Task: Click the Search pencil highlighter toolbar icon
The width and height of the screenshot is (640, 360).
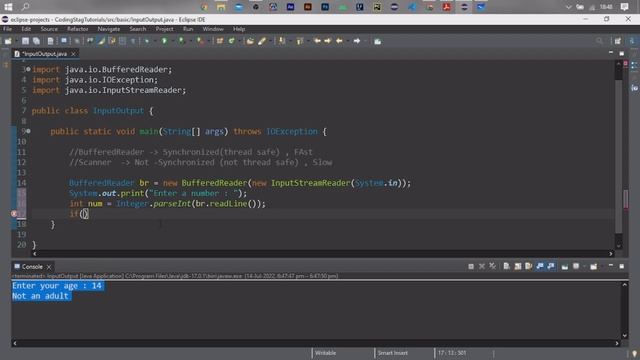Action: (262, 41)
